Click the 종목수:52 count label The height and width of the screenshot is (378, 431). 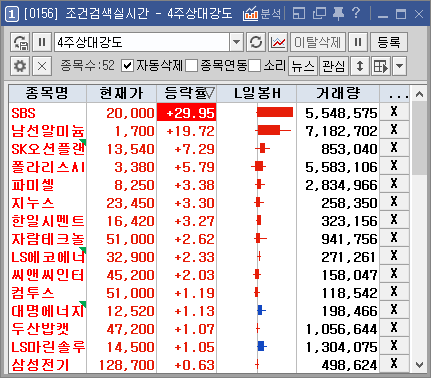click(x=87, y=66)
